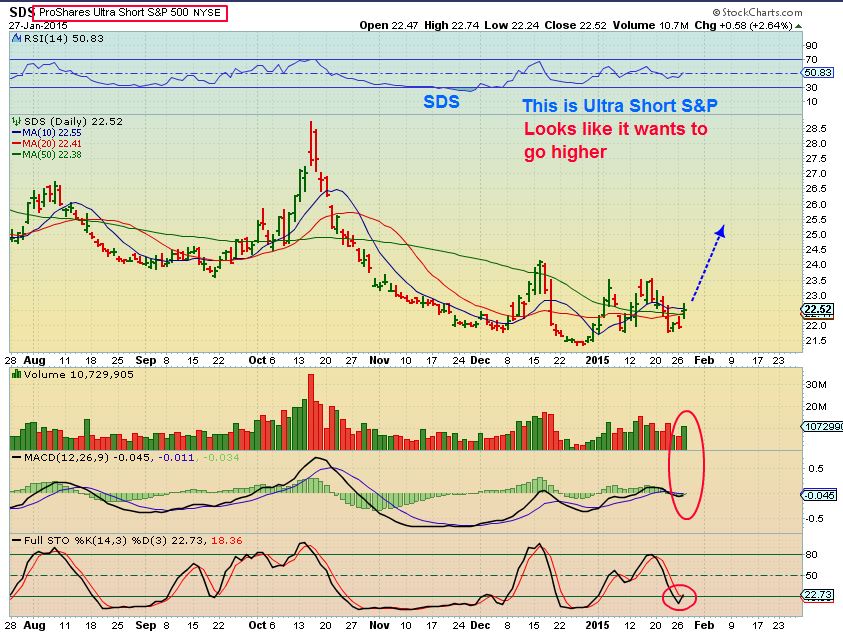Click the 'go higher' annotation text
The width and height of the screenshot is (843, 635).
(565, 152)
